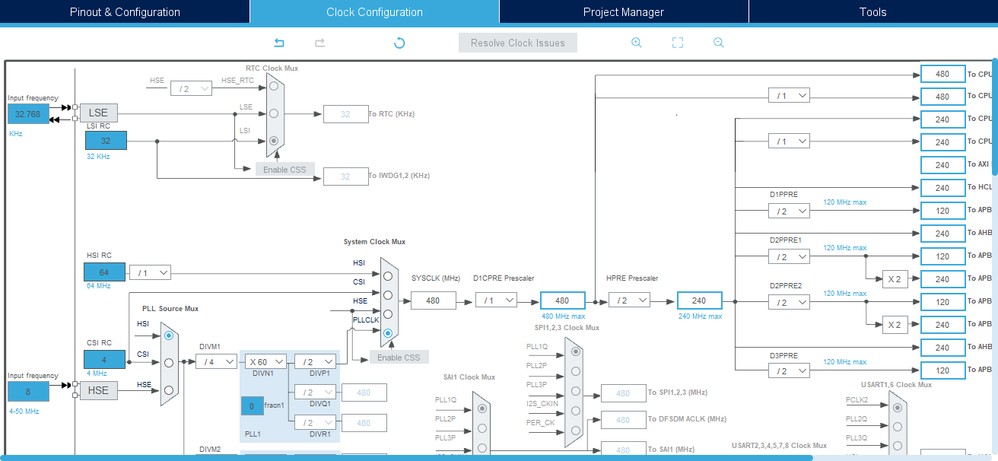Open Pinout & Configuration tab

125,11
